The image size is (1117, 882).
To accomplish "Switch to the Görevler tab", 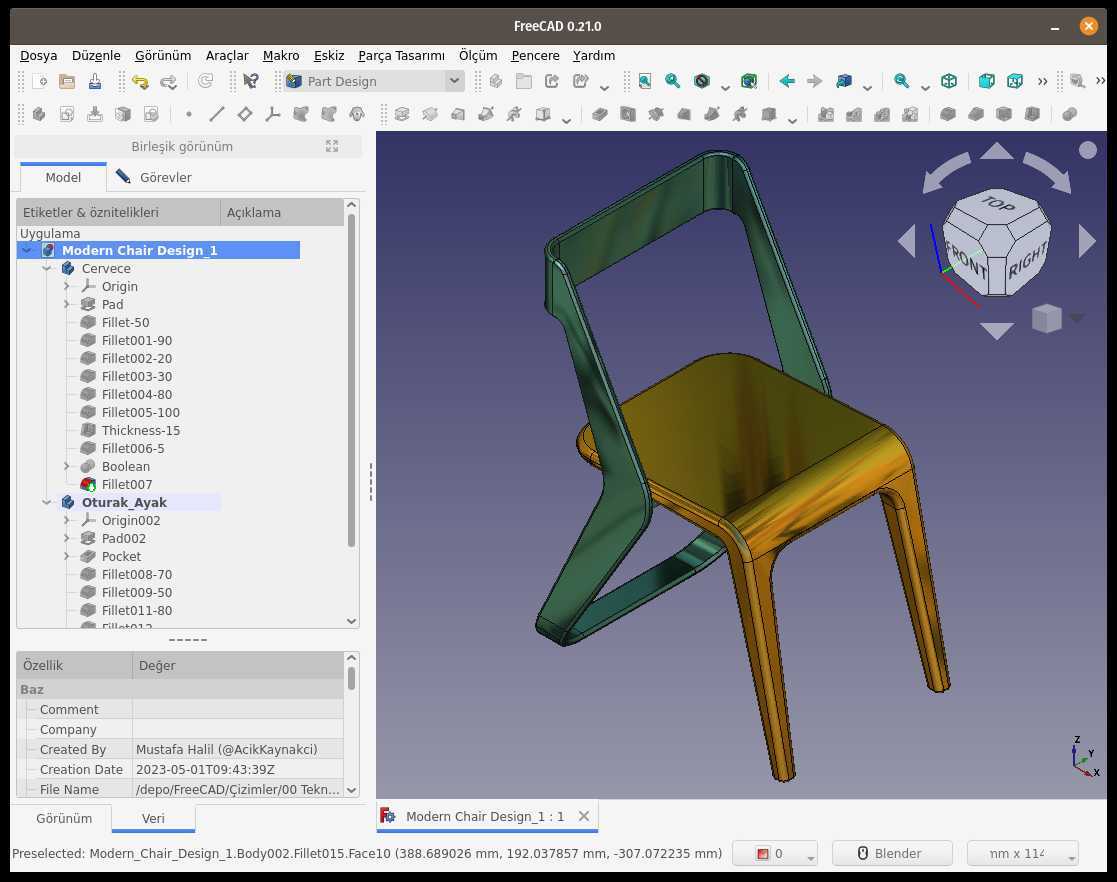I will coord(153,177).
